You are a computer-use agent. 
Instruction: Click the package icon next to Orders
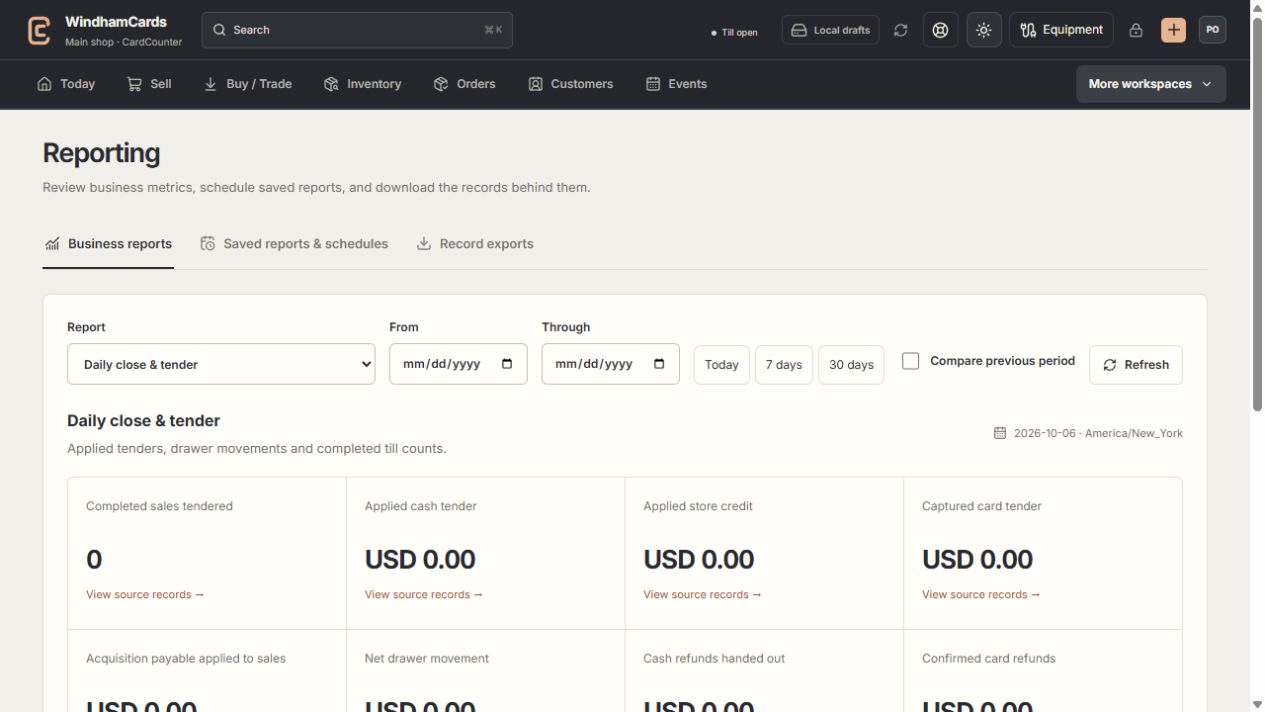click(x=441, y=84)
